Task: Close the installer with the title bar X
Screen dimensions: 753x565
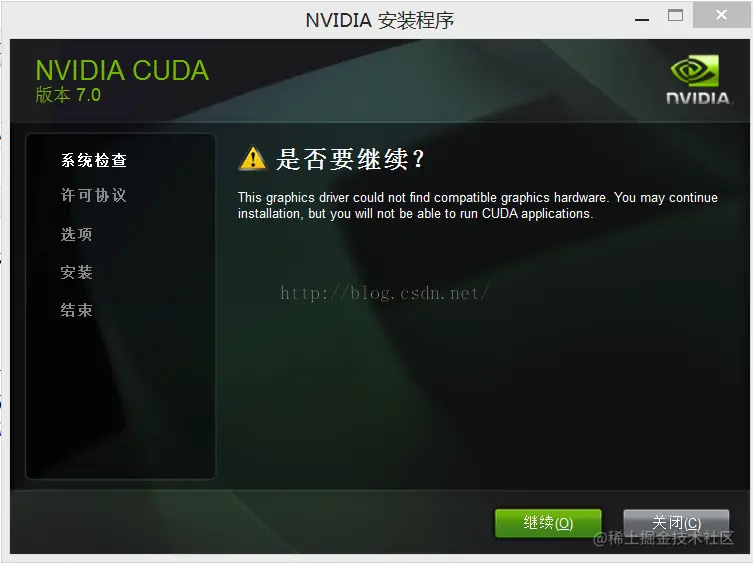Action: point(721,15)
